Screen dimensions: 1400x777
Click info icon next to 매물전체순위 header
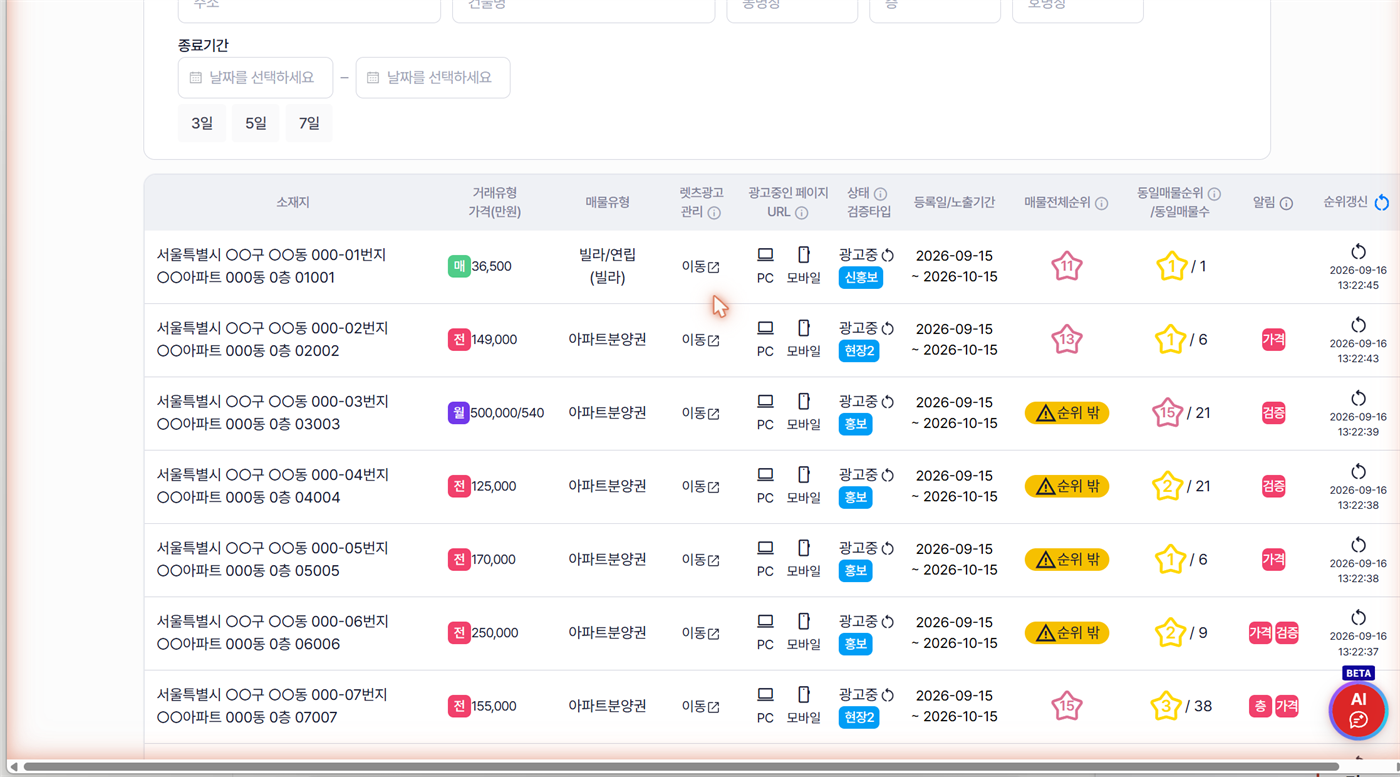[1101, 203]
